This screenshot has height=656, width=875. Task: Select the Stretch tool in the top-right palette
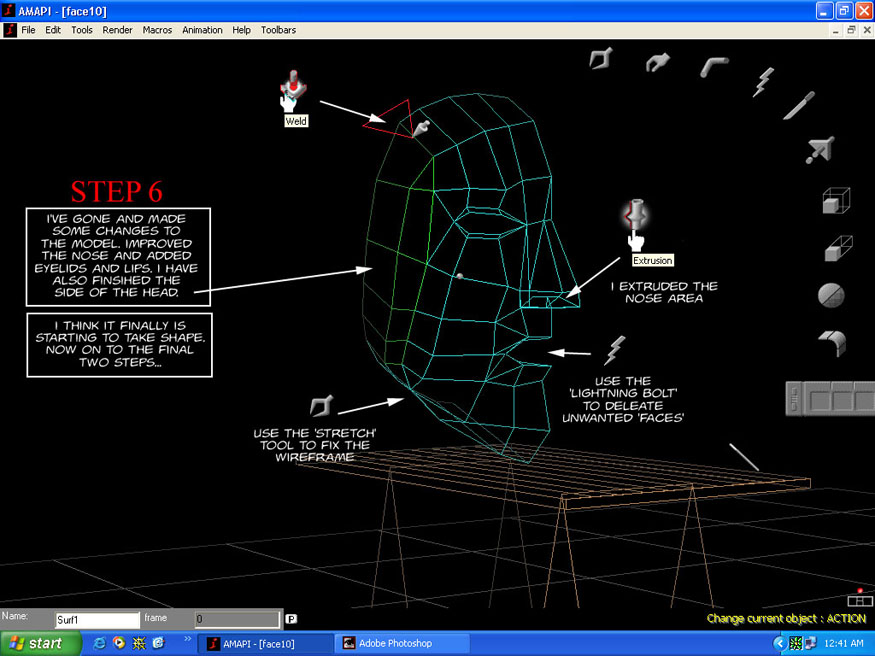pos(600,59)
